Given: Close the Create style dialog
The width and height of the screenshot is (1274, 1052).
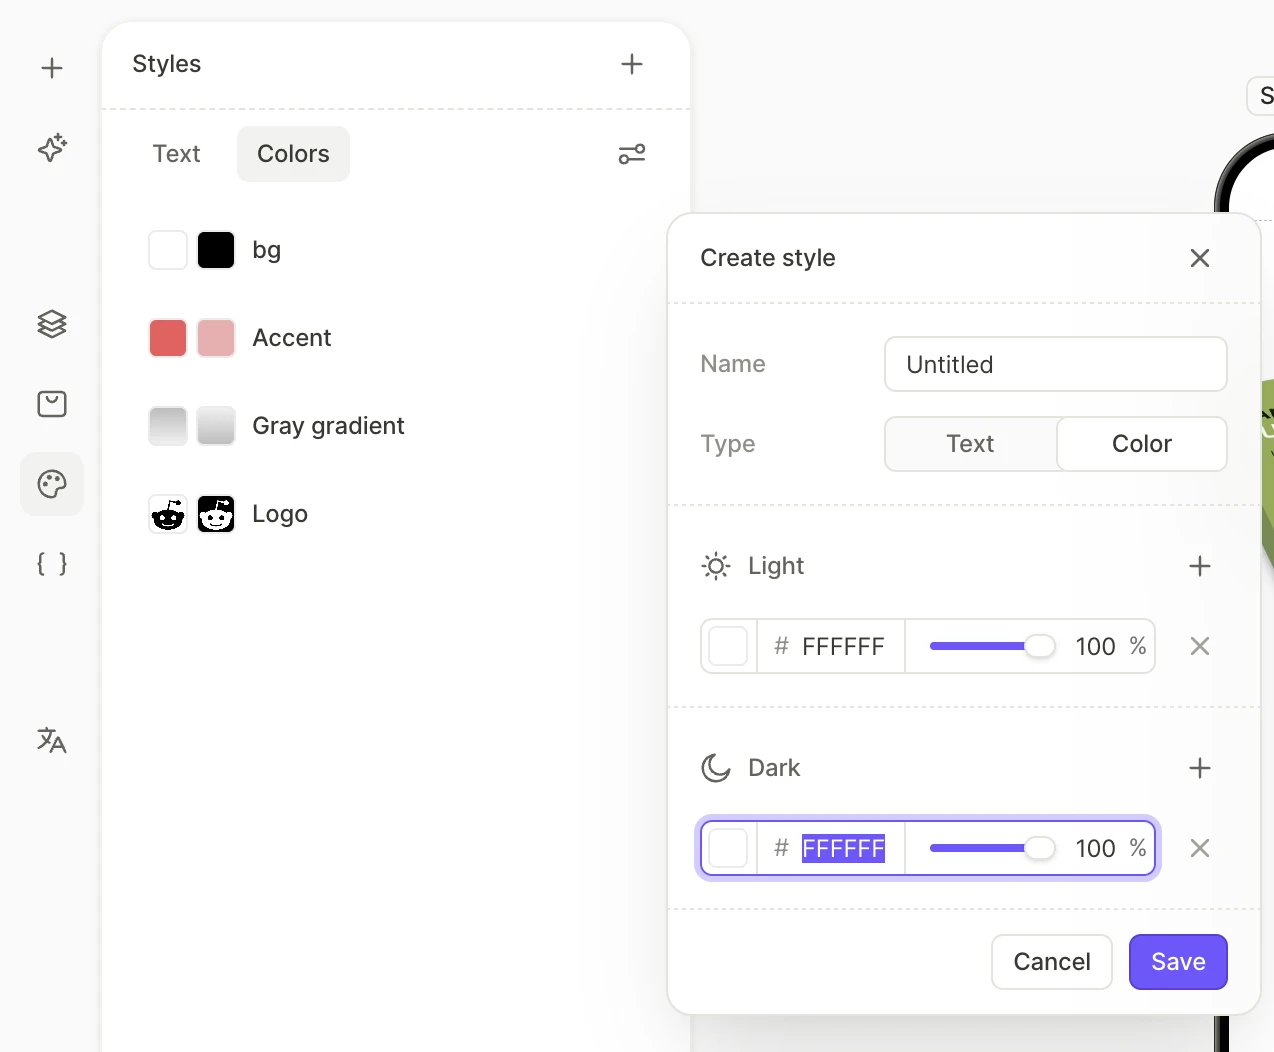Looking at the screenshot, I should point(1200,258).
